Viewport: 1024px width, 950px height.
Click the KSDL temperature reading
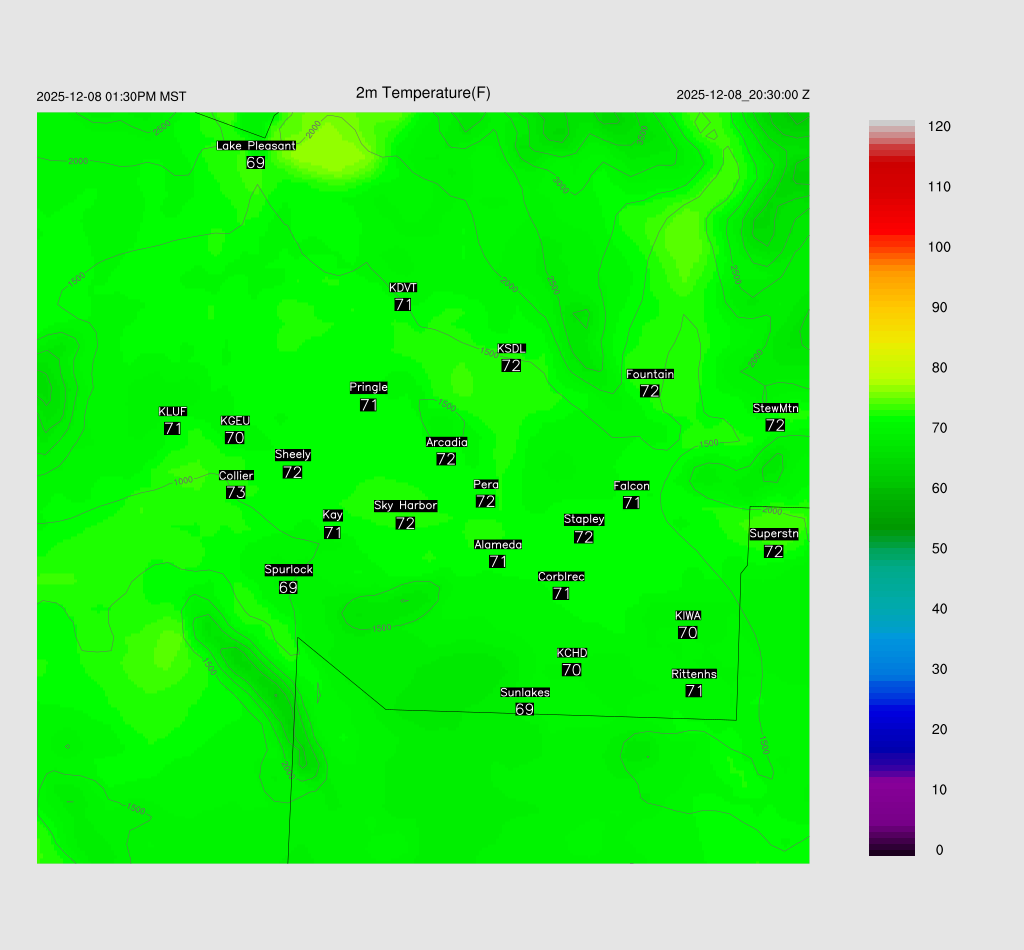511,366
